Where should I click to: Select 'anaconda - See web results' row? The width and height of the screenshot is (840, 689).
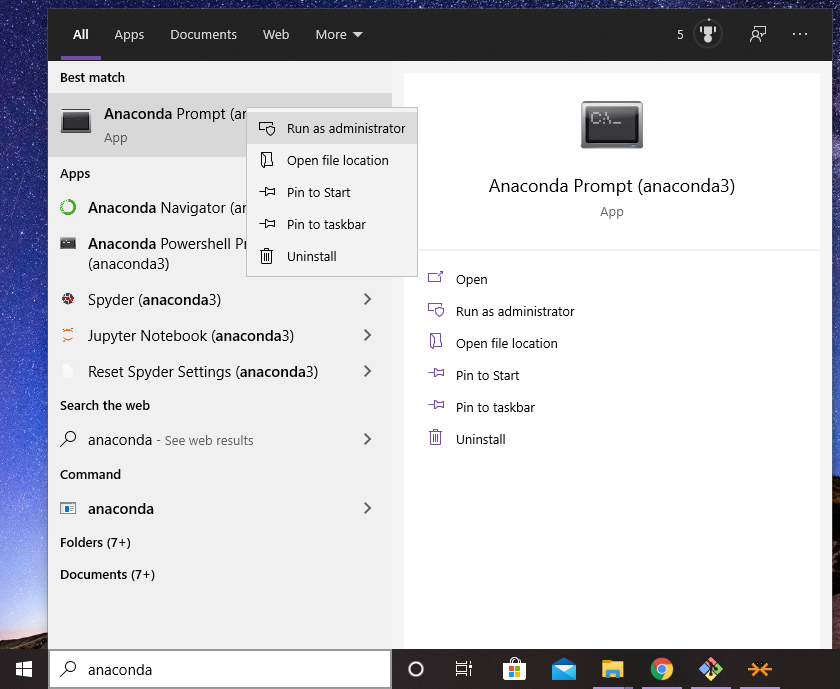click(x=220, y=439)
